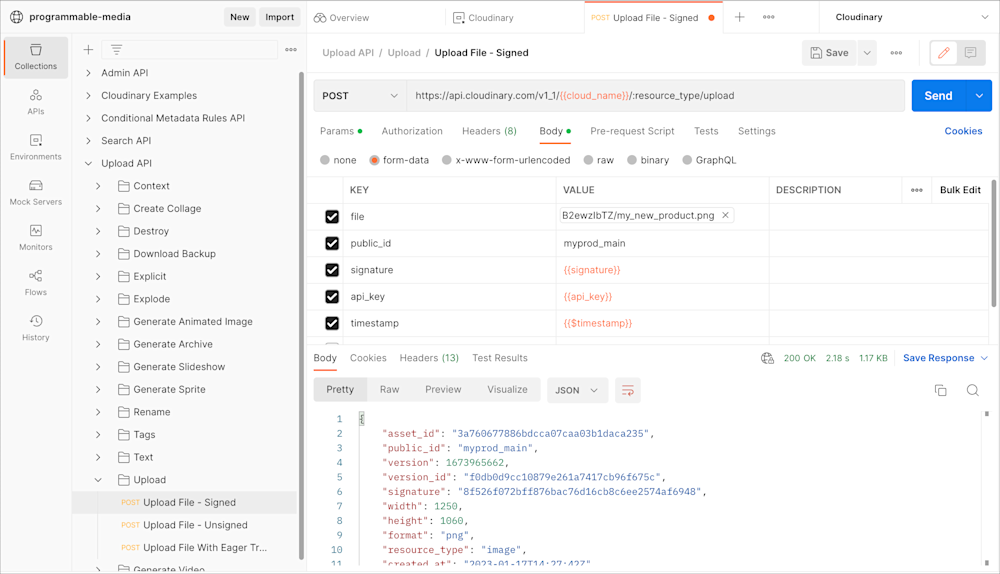
Task: Click the pencil edit mode icon
Action: click(944, 53)
